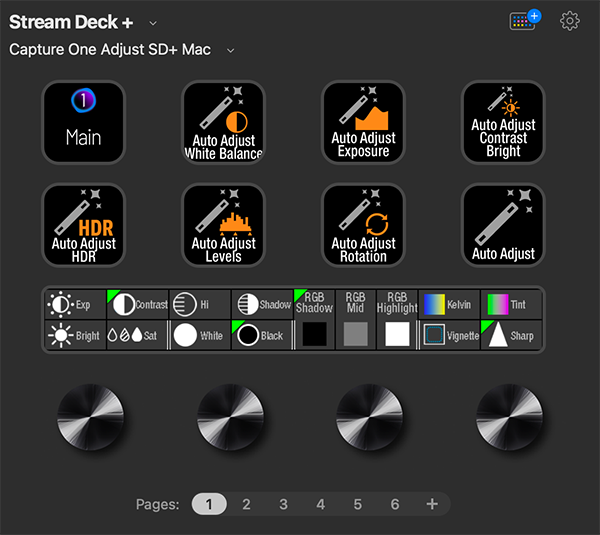The width and height of the screenshot is (600, 535).
Task: Click the Hi highlight touch strip item
Action: point(200,305)
